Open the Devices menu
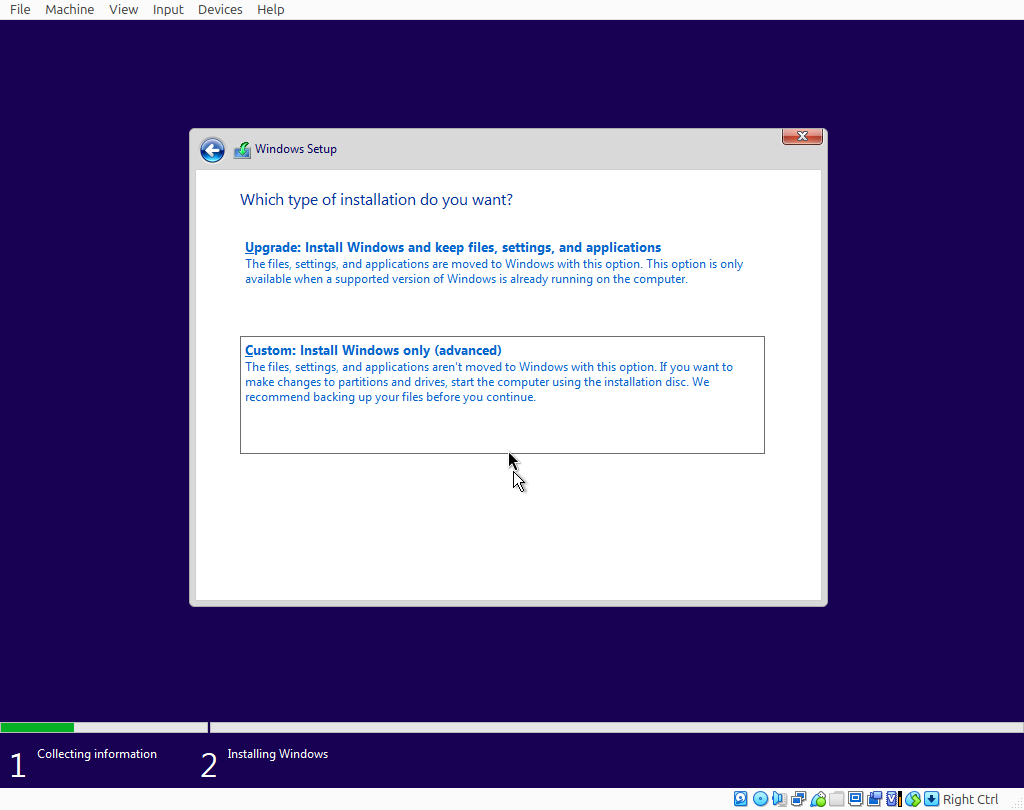 point(220,9)
